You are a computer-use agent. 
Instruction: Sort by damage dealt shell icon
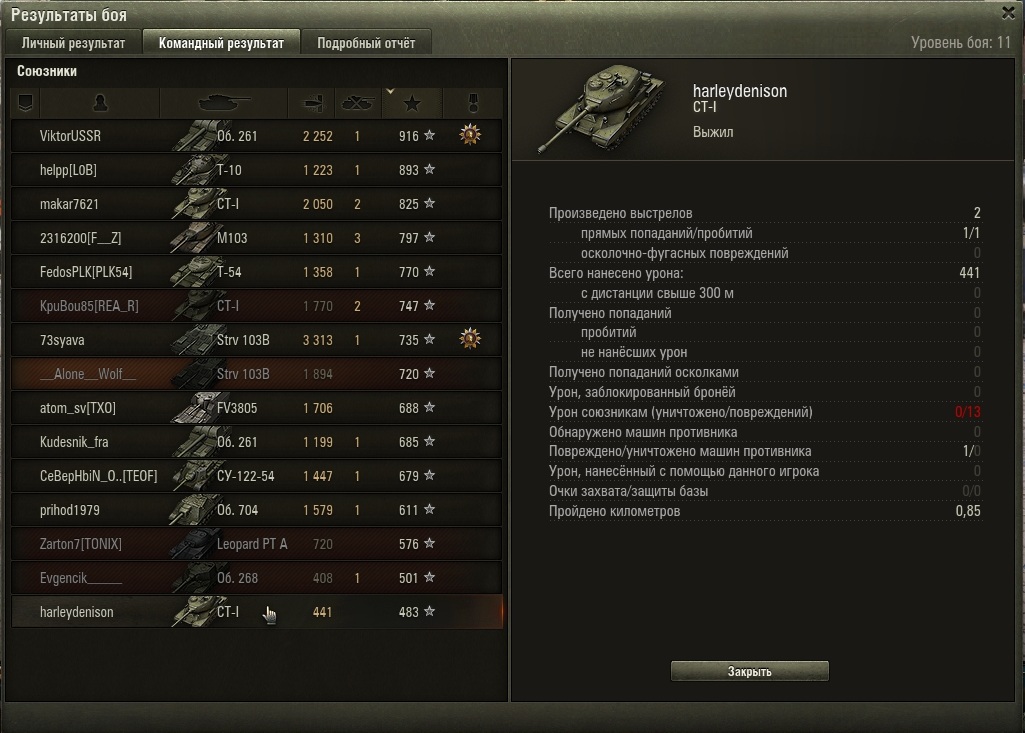click(x=311, y=103)
